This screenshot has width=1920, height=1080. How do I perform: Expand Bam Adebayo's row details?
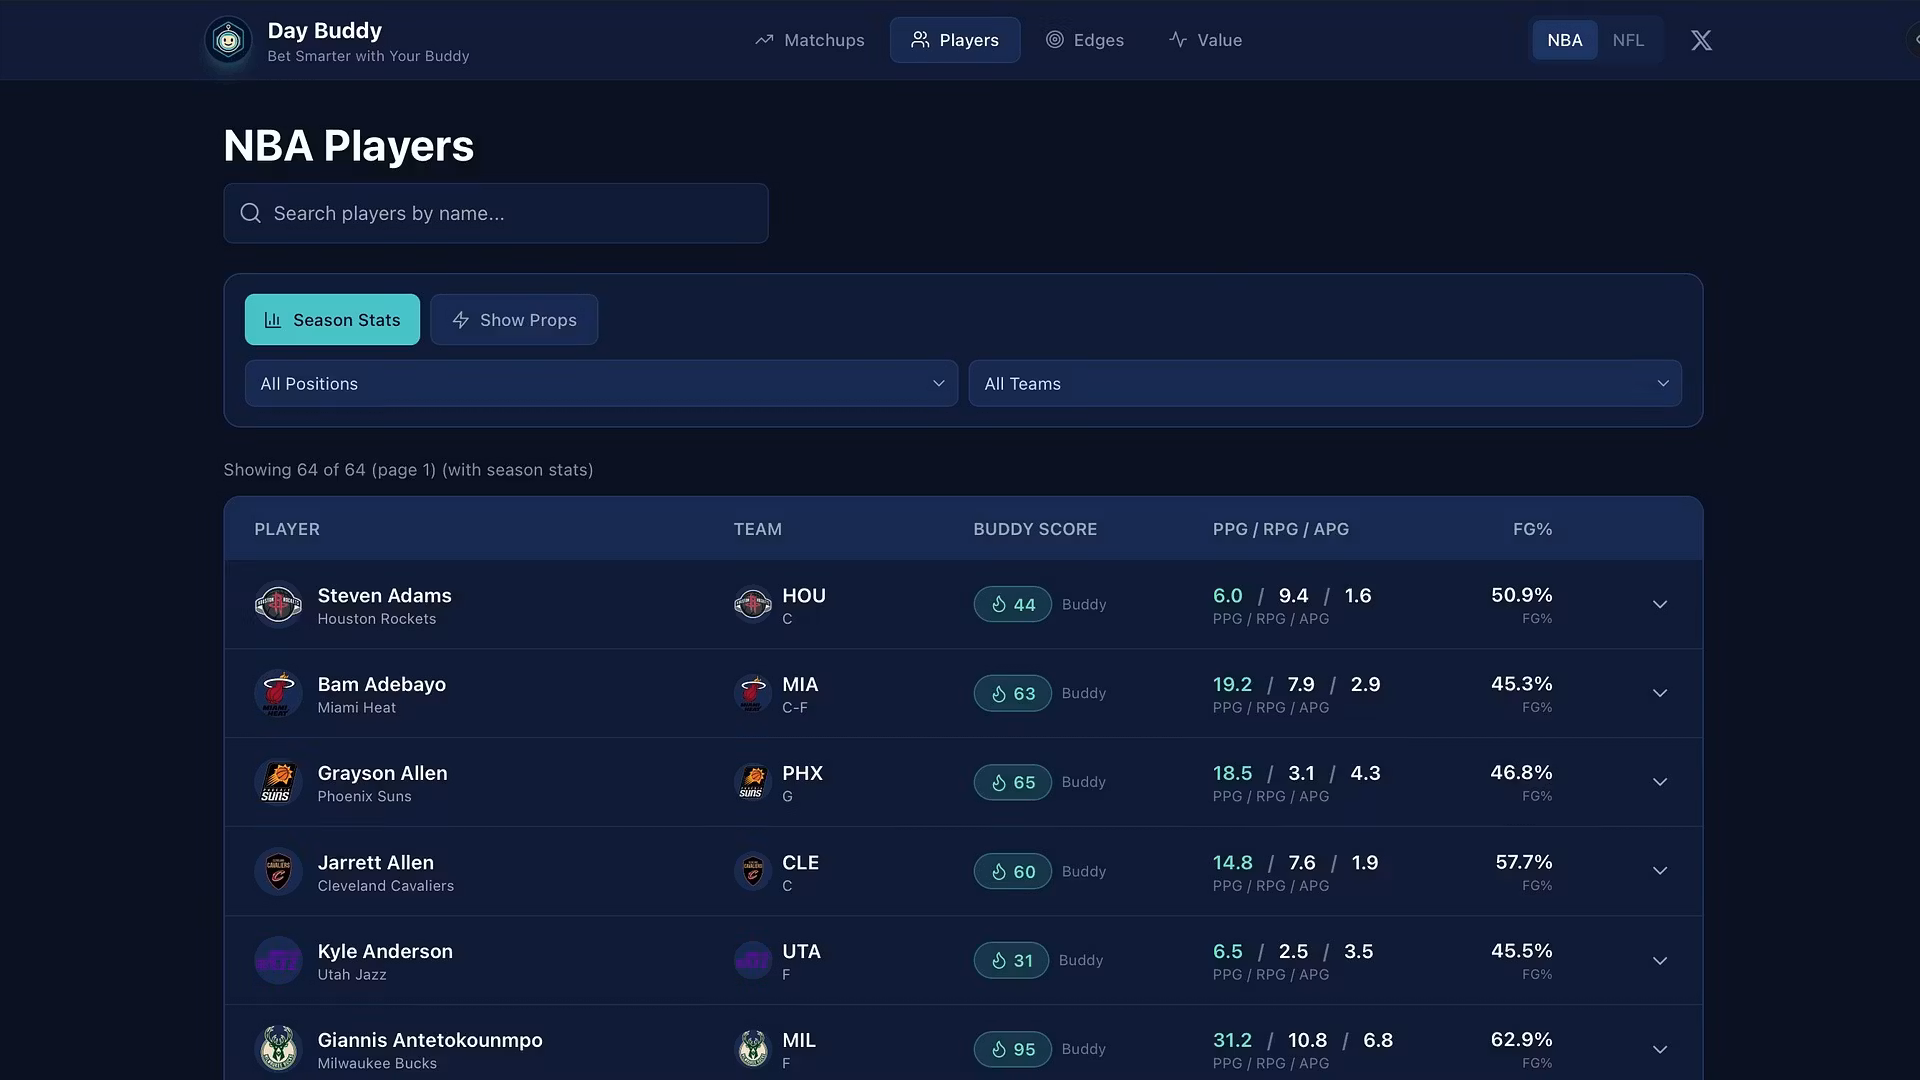[1659, 693]
